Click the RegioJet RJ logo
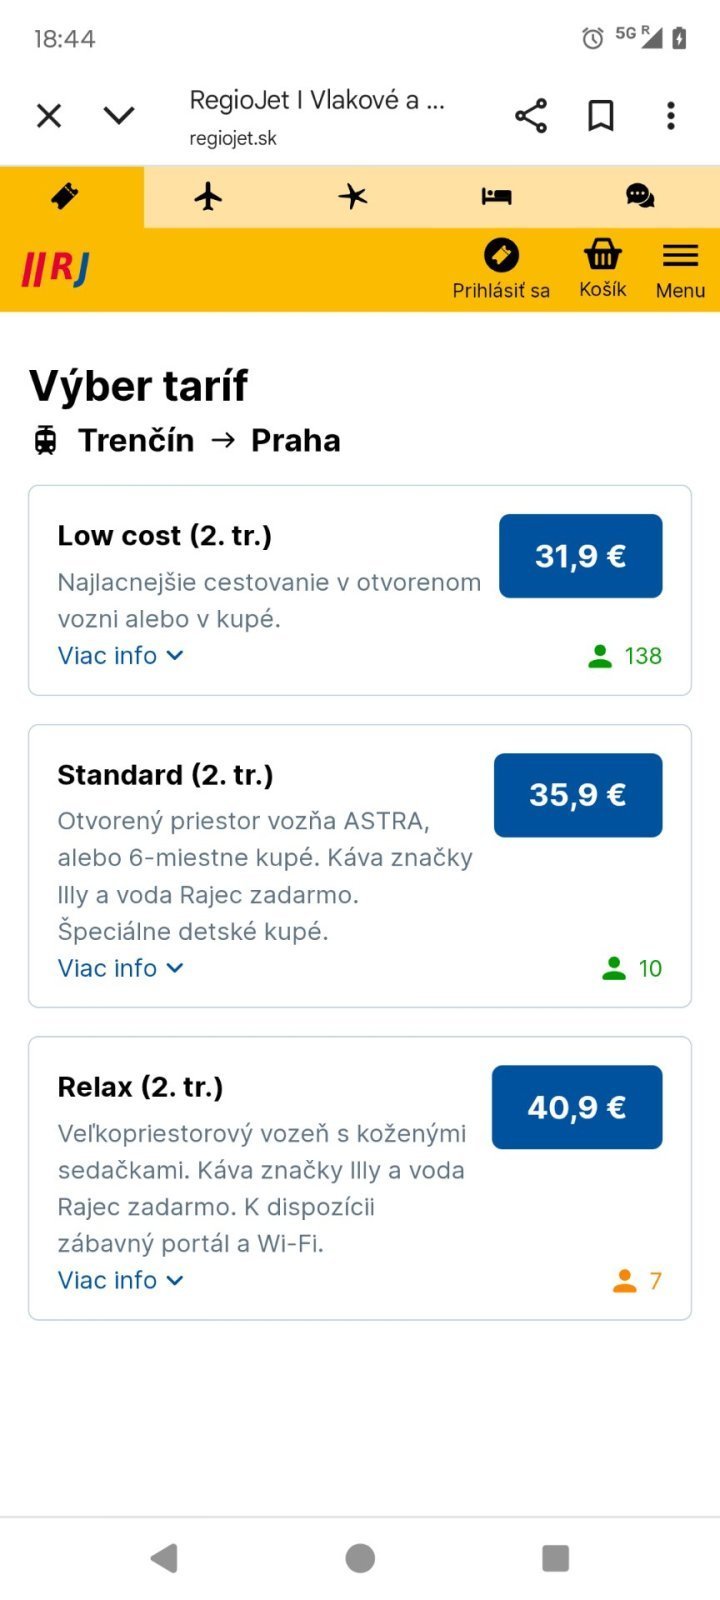 (x=56, y=269)
